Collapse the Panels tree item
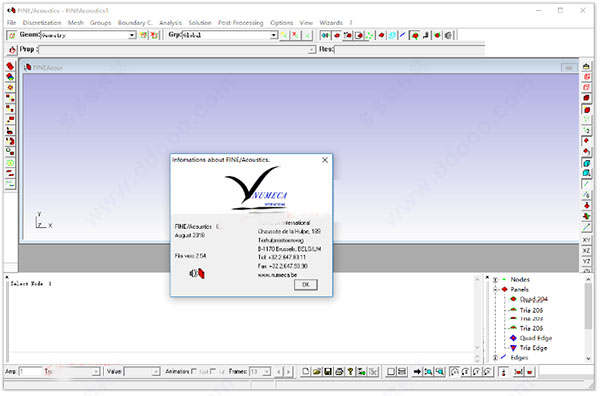The height and width of the screenshot is (396, 600). (x=495, y=290)
